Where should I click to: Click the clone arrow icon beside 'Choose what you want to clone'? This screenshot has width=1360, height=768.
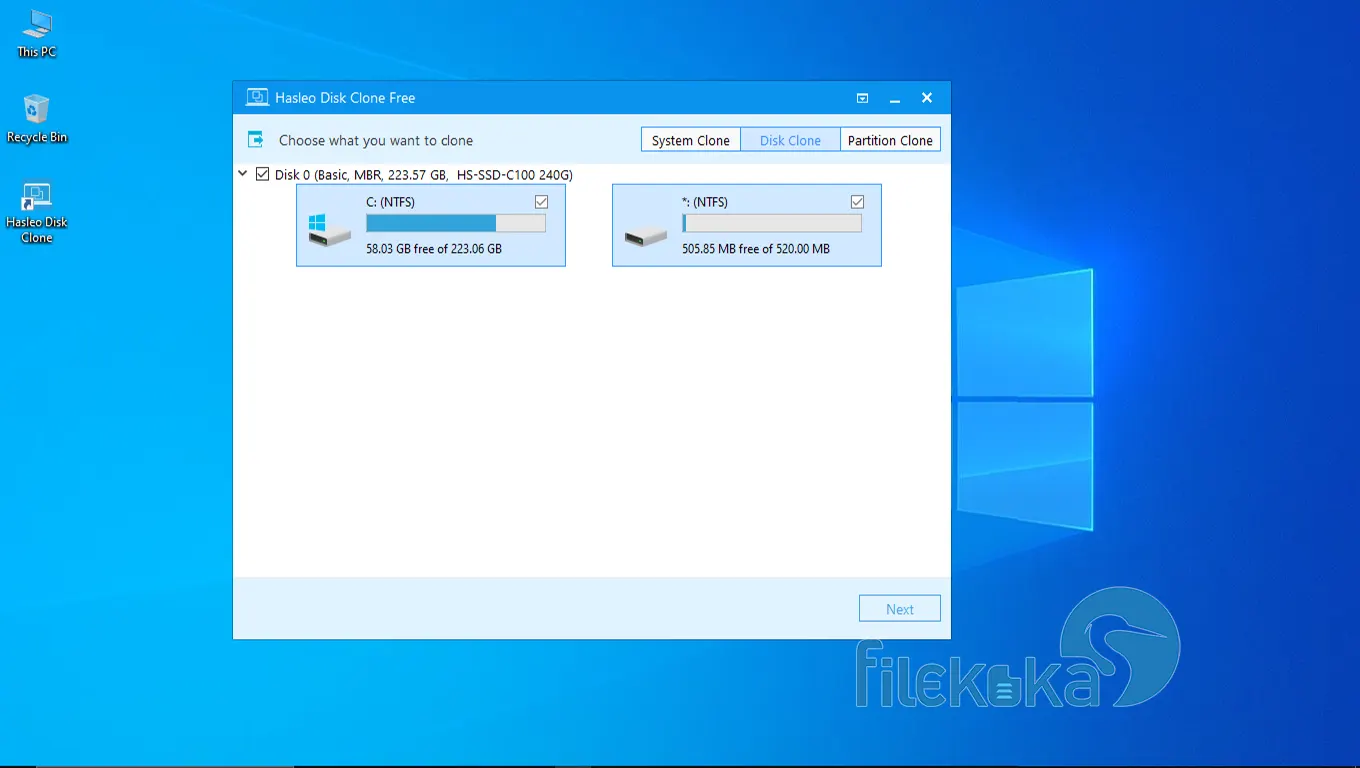pyautogui.click(x=256, y=140)
